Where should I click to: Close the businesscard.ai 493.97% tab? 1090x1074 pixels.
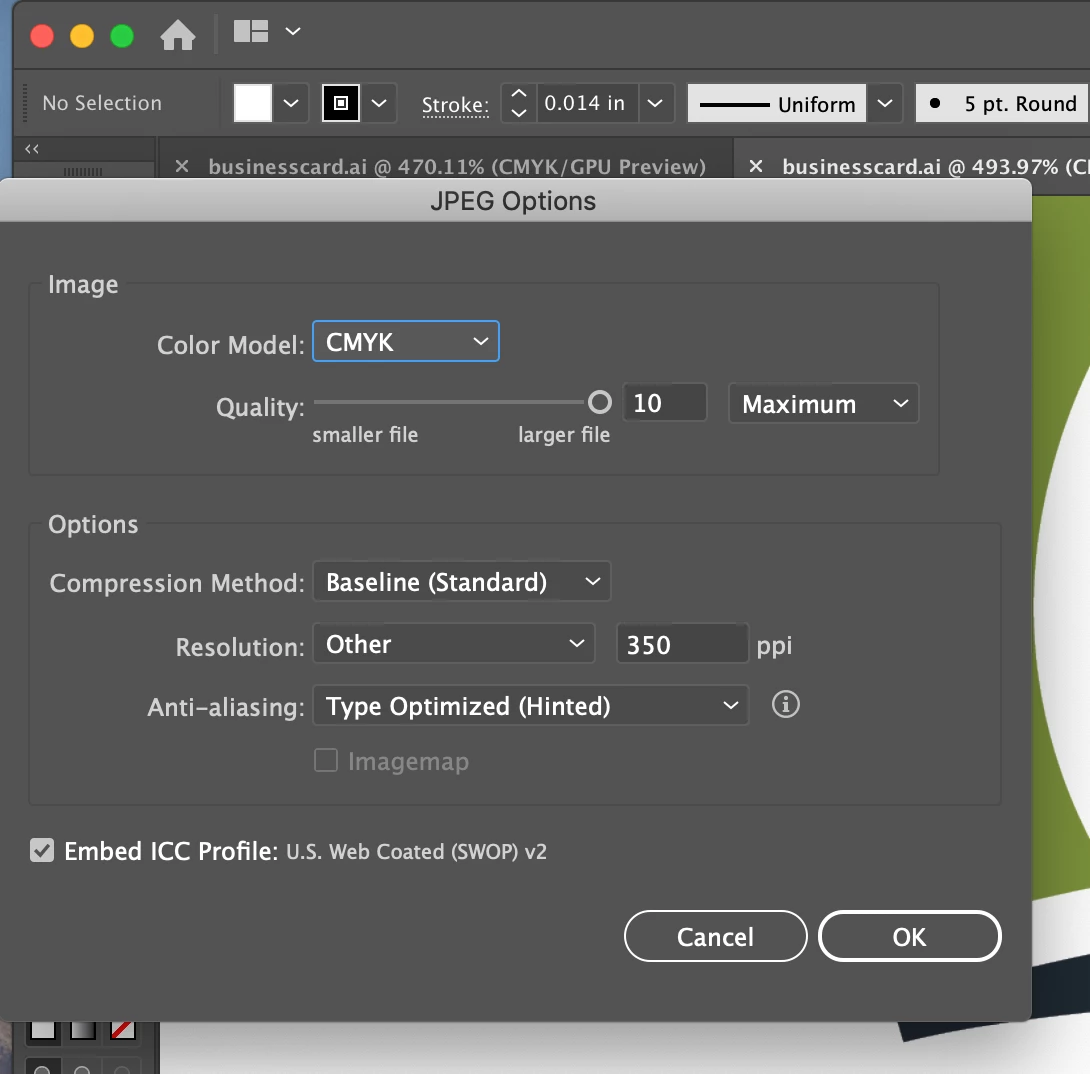756,166
